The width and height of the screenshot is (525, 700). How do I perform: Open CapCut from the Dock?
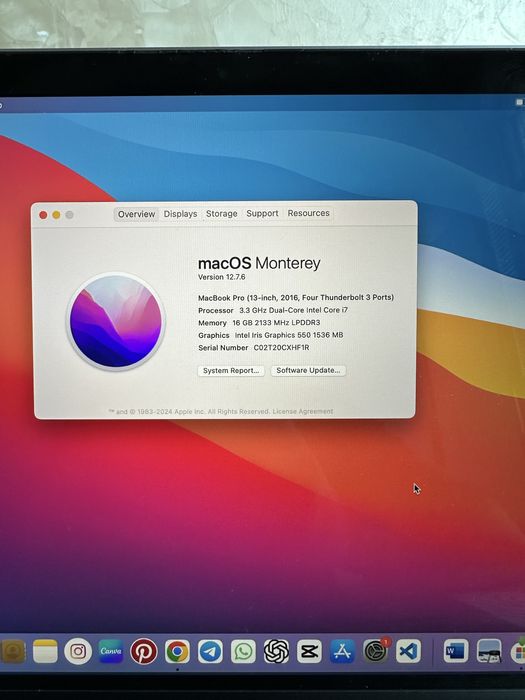click(309, 651)
